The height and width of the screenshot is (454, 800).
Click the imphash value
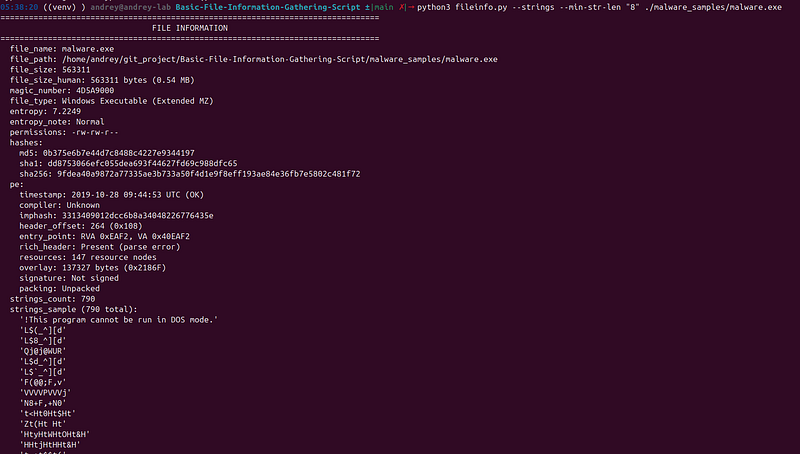(x=138, y=216)
